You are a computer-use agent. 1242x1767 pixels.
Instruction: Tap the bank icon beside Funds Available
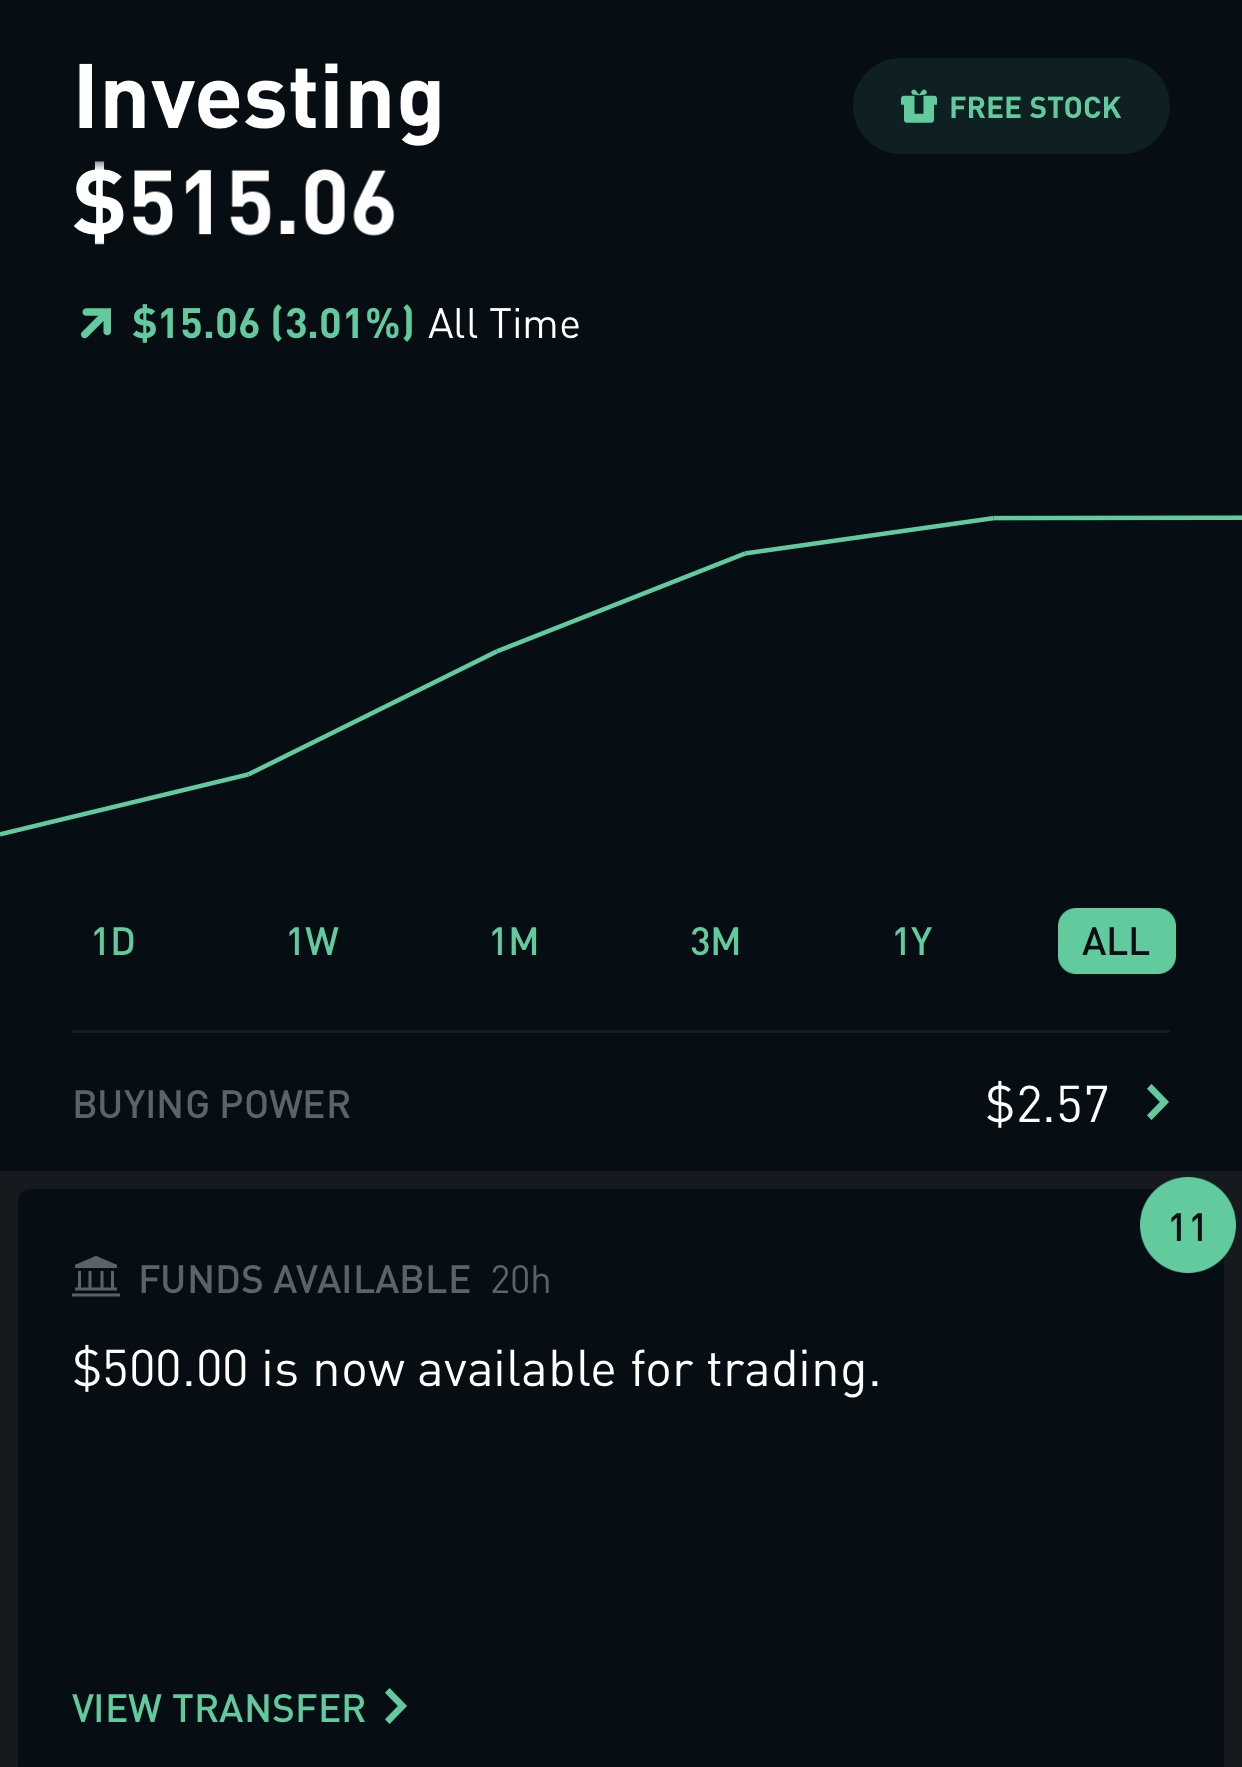(96, 1278)
